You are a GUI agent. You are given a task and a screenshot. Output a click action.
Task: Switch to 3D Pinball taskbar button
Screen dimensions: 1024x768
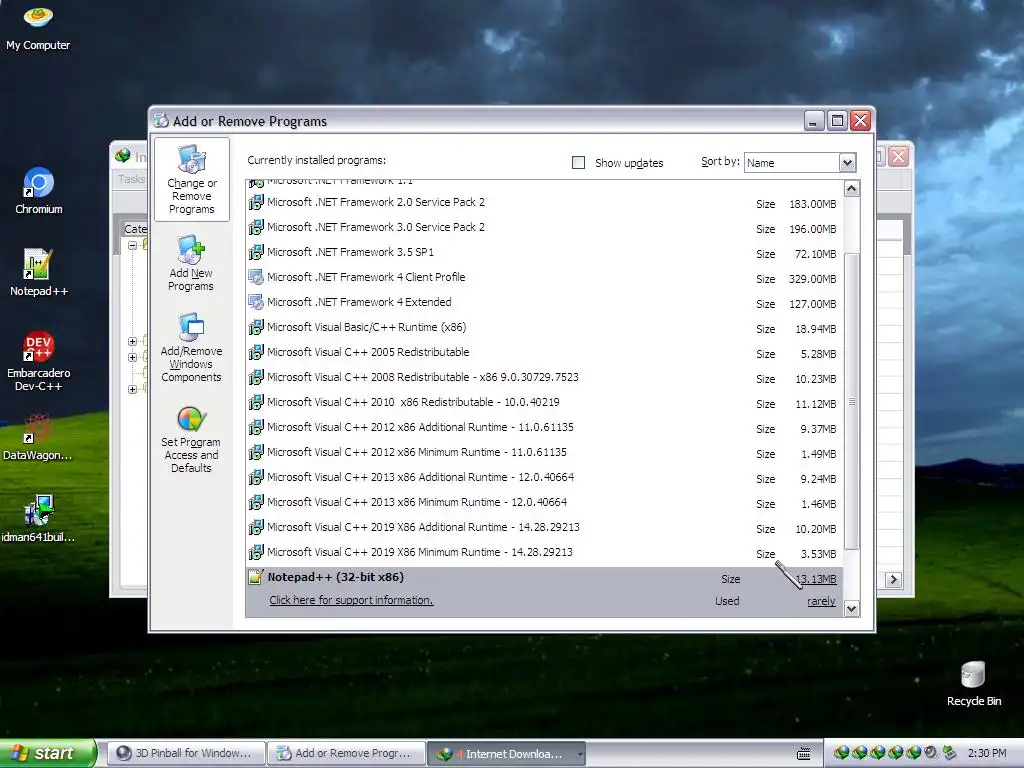click(186, 753)
